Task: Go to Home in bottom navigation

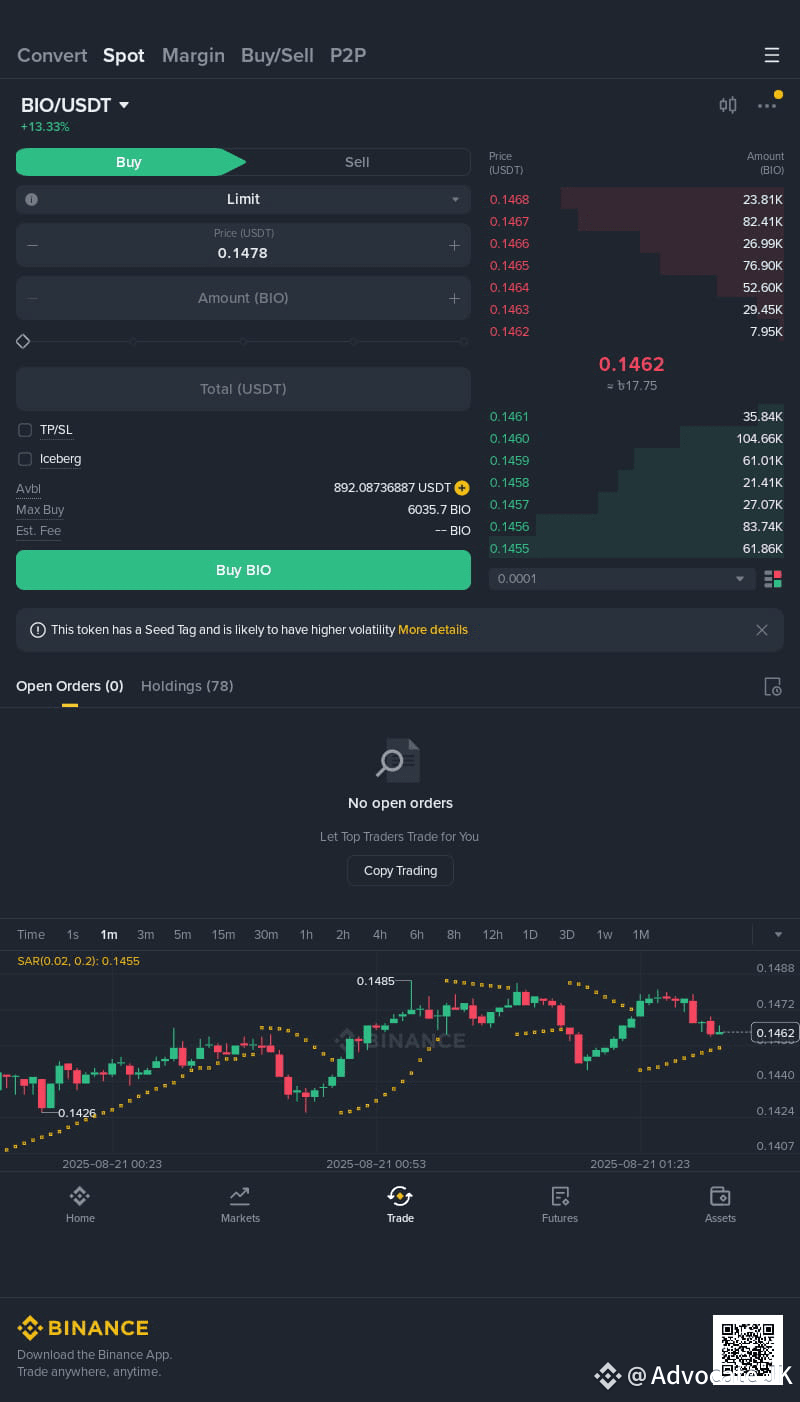Action: (80, 1204)
